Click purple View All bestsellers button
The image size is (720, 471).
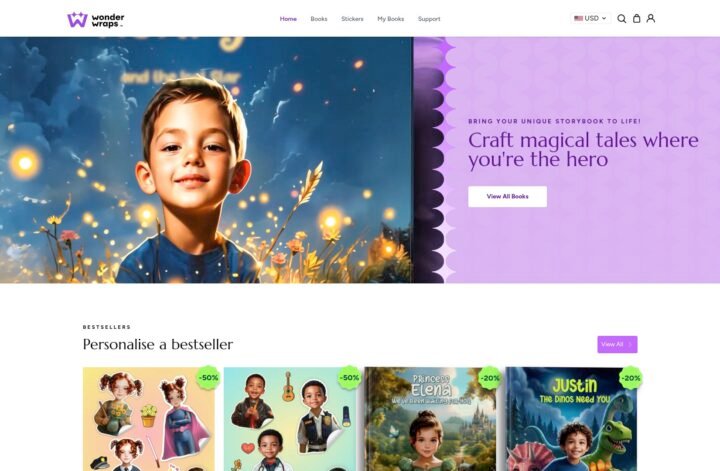(617, 344)
